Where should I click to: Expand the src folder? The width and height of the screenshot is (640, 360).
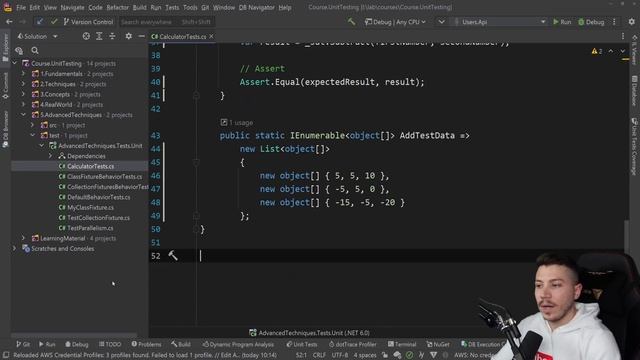point(33,125)
